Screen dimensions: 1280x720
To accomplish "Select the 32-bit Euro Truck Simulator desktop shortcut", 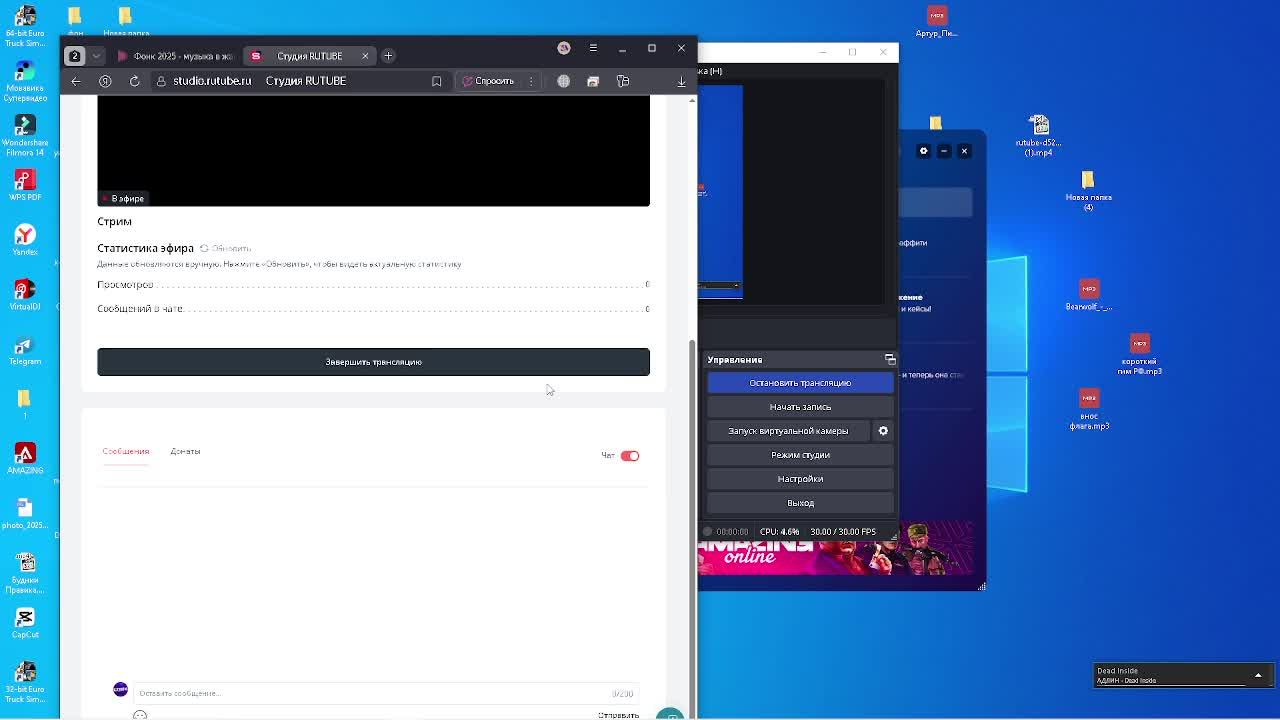I will [25, 682].
